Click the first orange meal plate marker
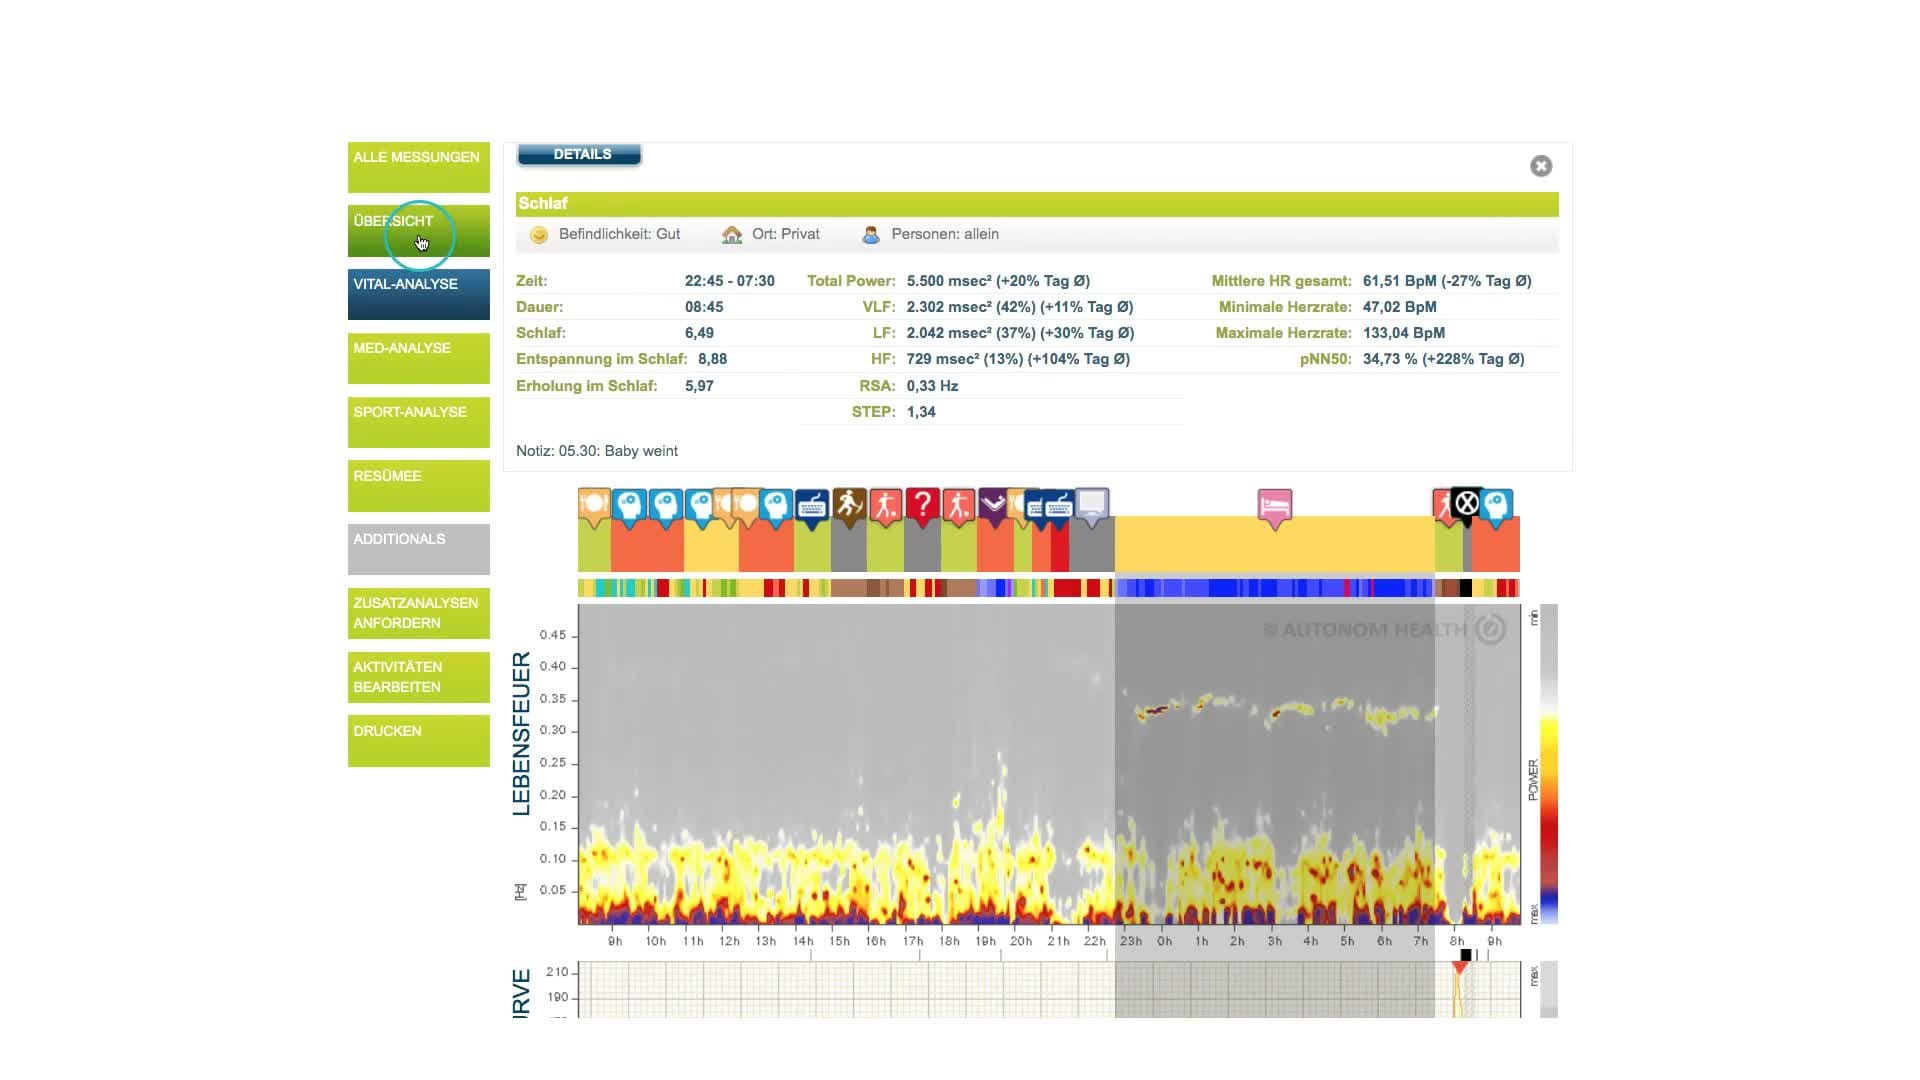Viewport: 1920px width, 1080px height. [593, 505]
